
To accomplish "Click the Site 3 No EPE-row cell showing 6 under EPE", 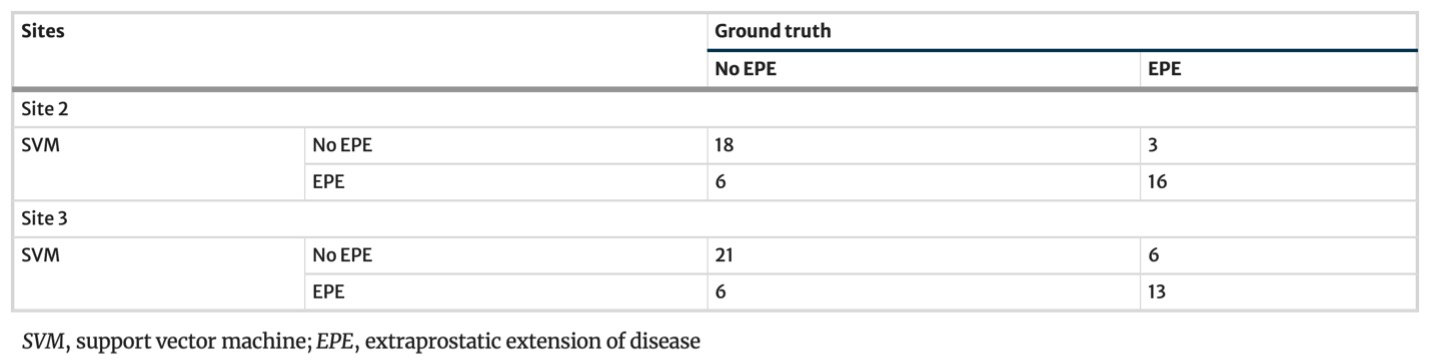I will [1279, 255].
